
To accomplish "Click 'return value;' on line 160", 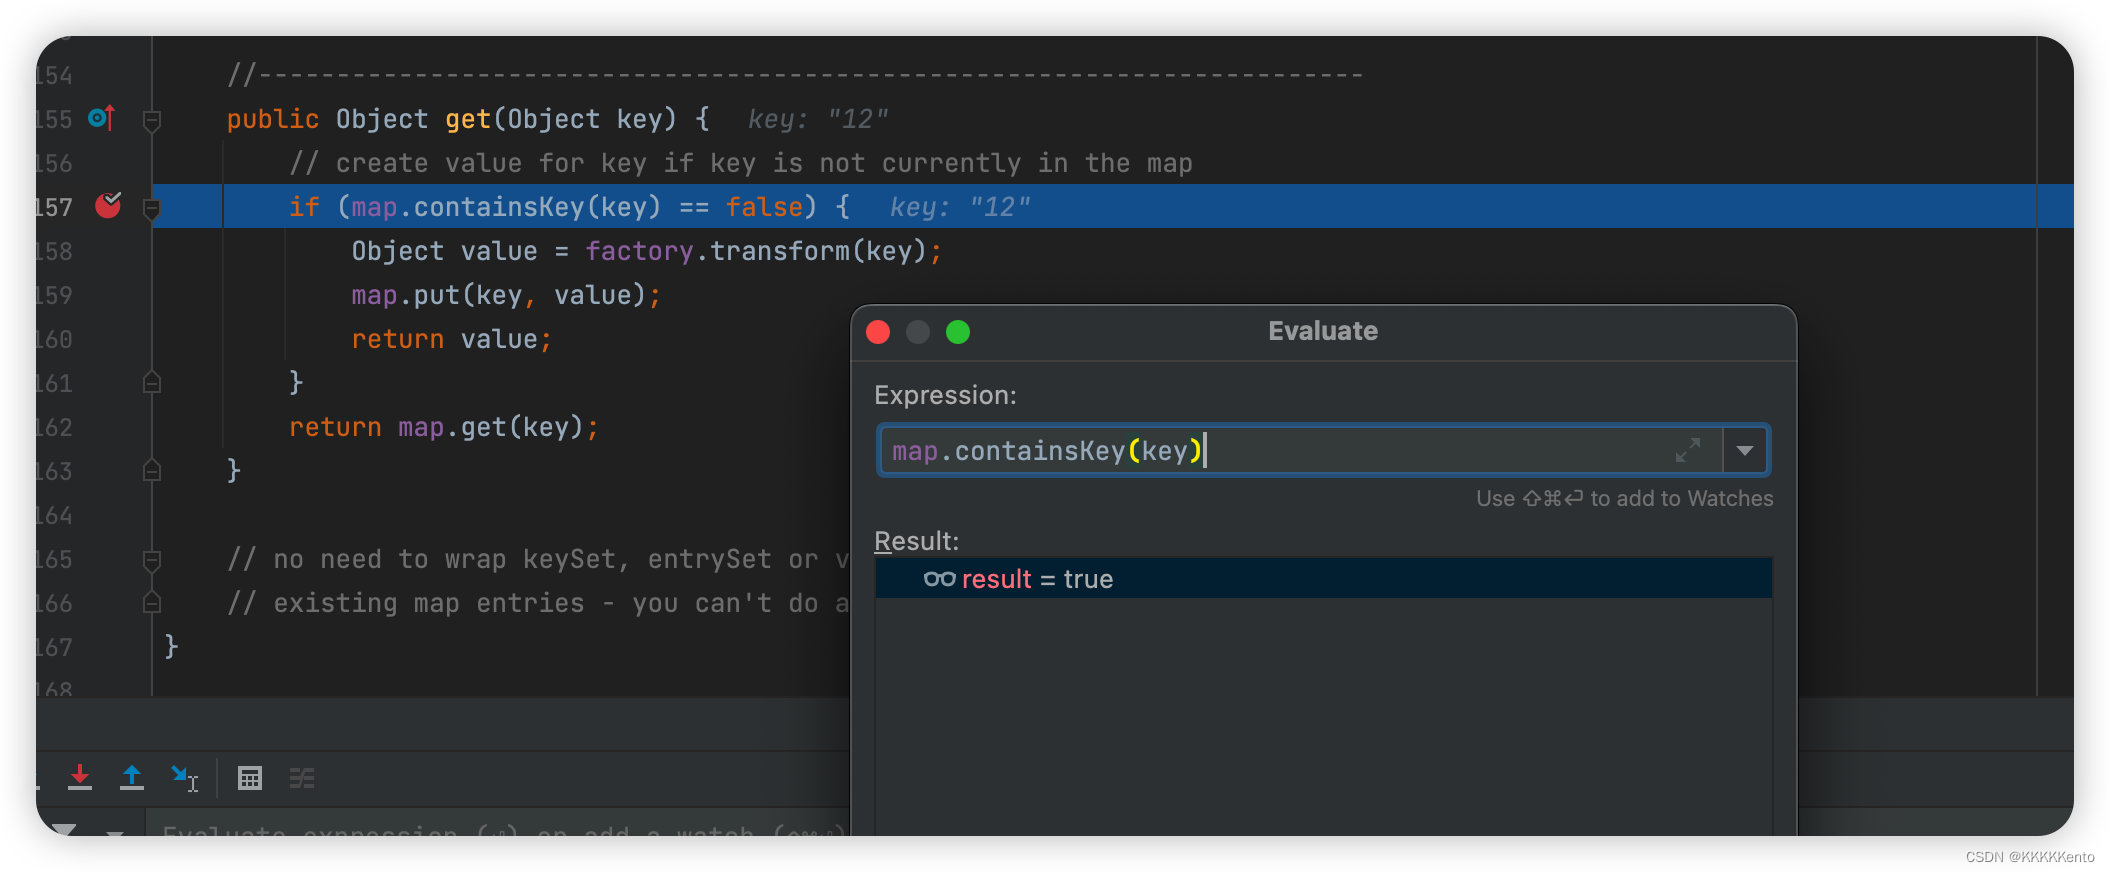I will [x=451, y=339].
